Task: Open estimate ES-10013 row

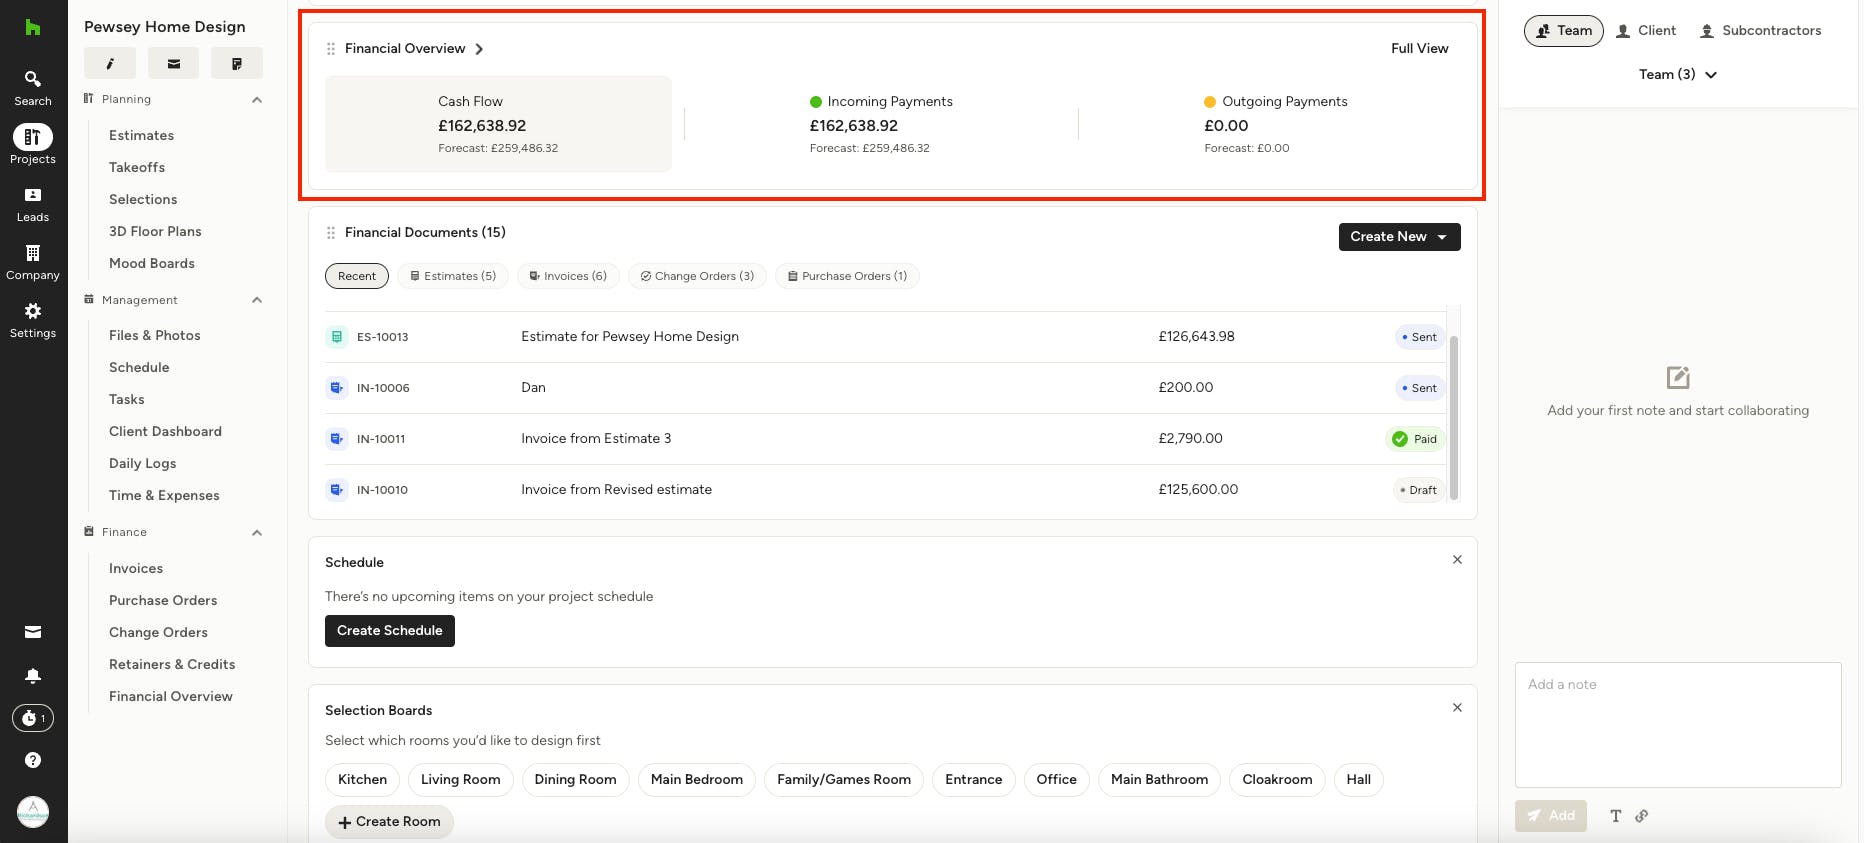Action: [x=885, y=337]
